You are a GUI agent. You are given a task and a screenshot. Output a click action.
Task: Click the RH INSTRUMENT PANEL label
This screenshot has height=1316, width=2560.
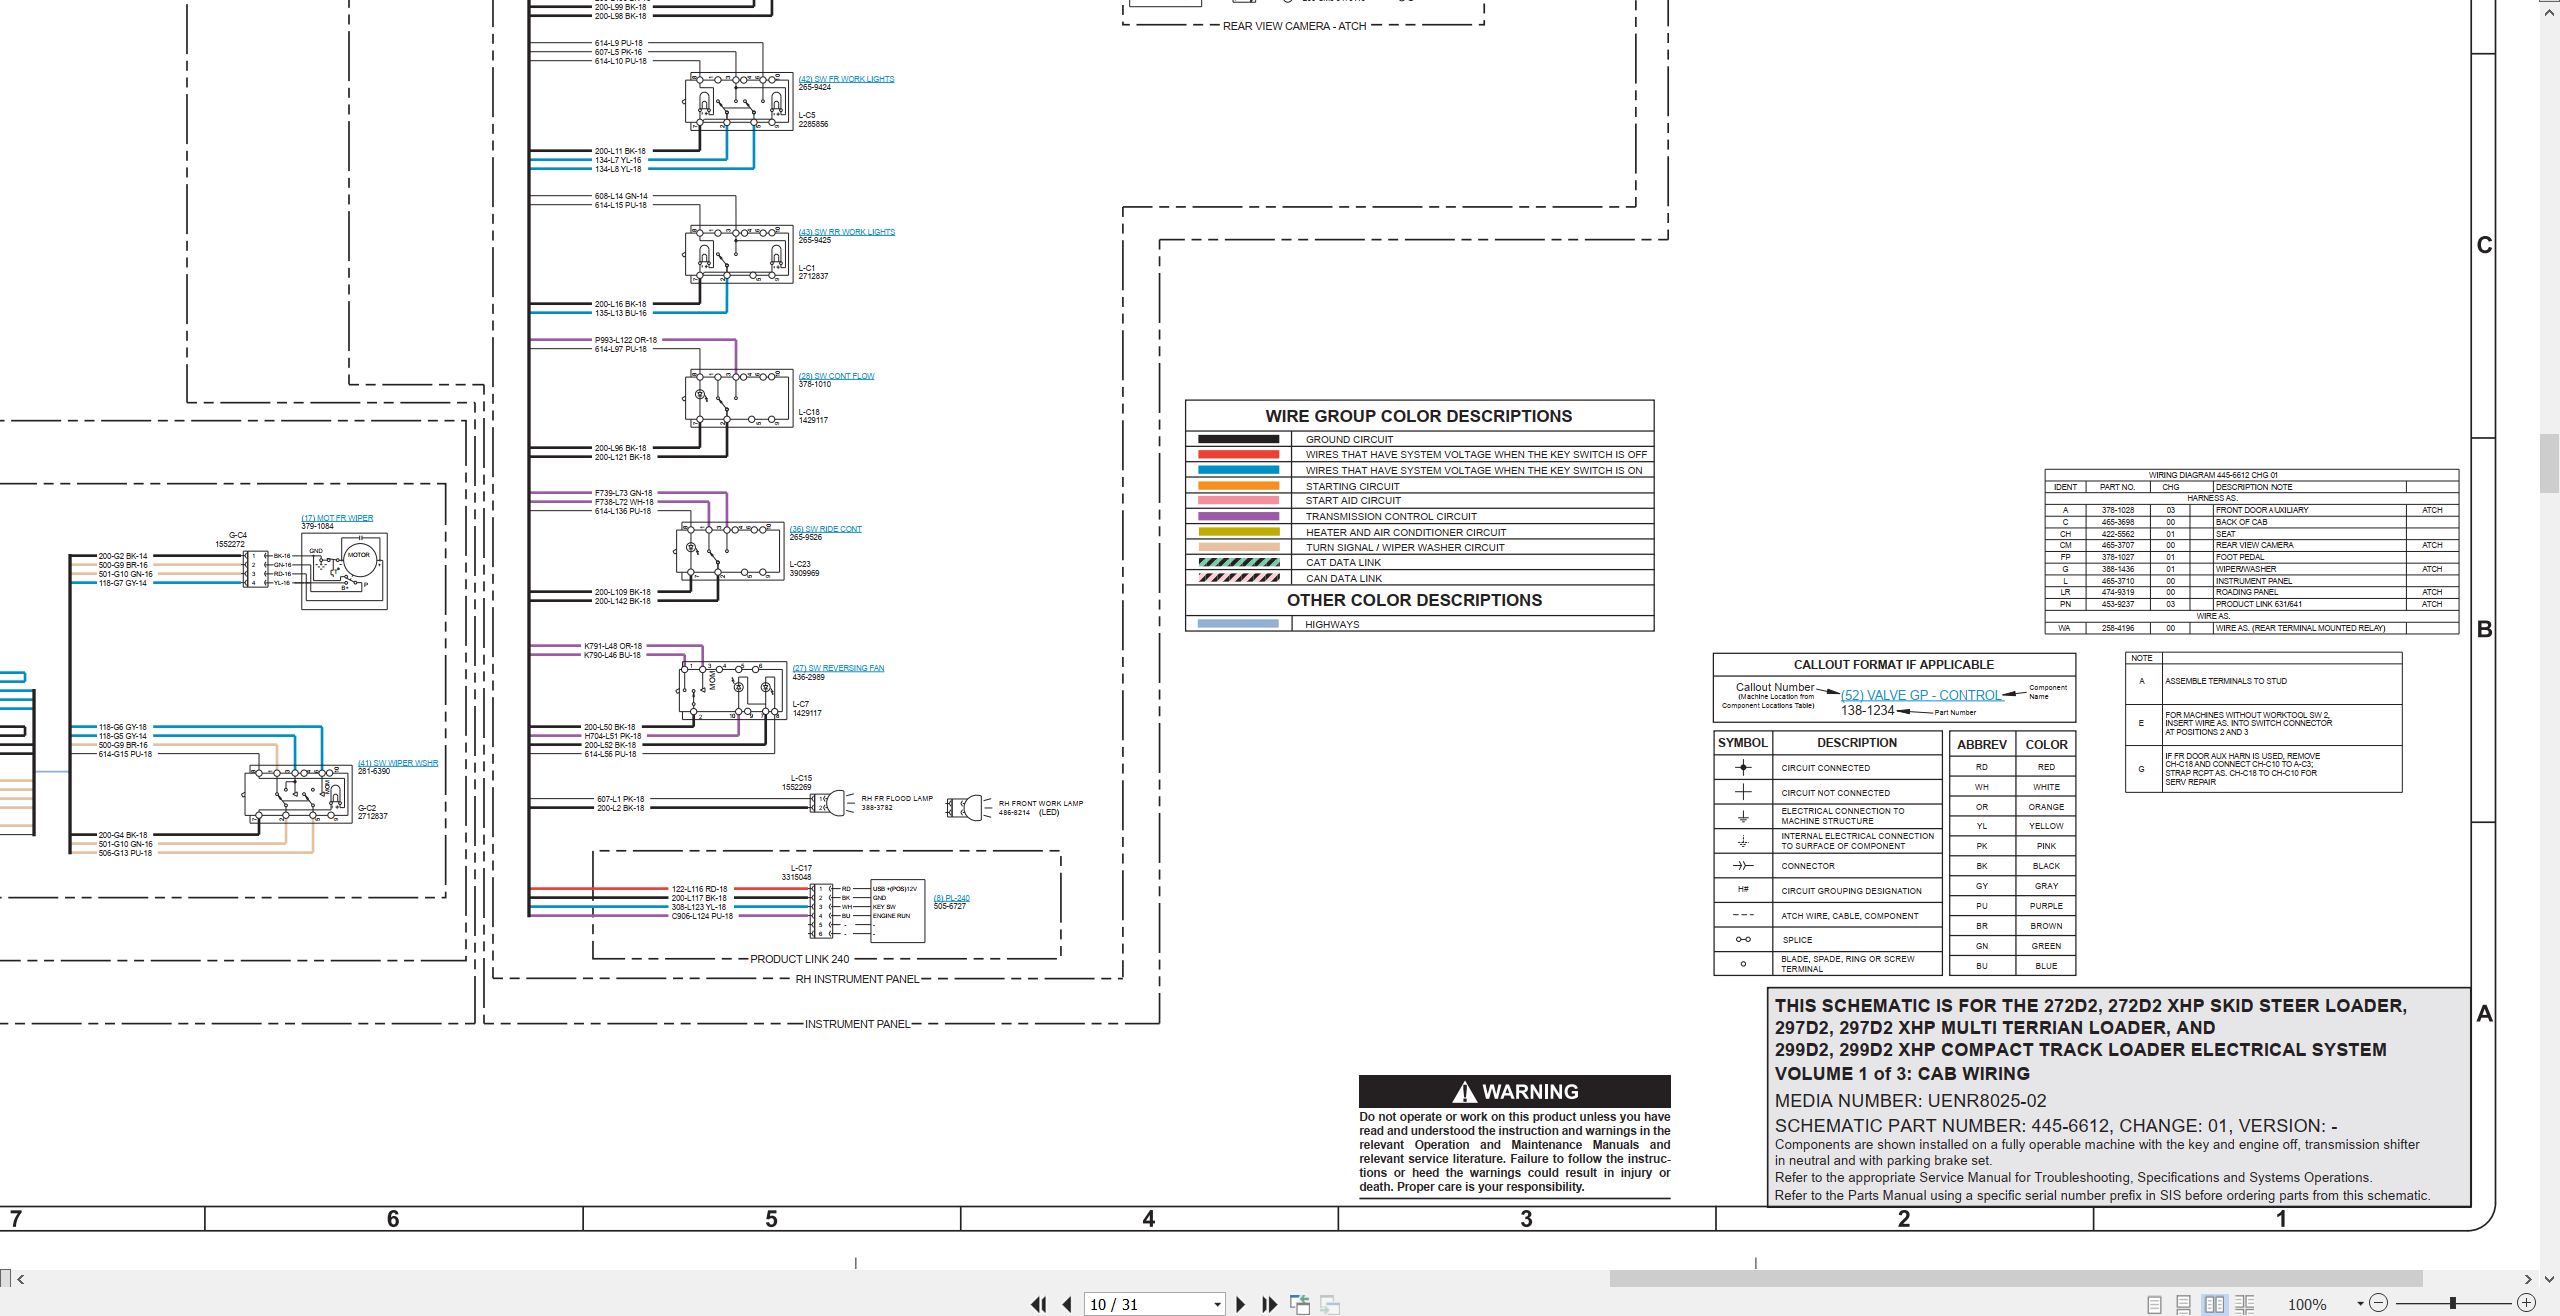[857, 979]
